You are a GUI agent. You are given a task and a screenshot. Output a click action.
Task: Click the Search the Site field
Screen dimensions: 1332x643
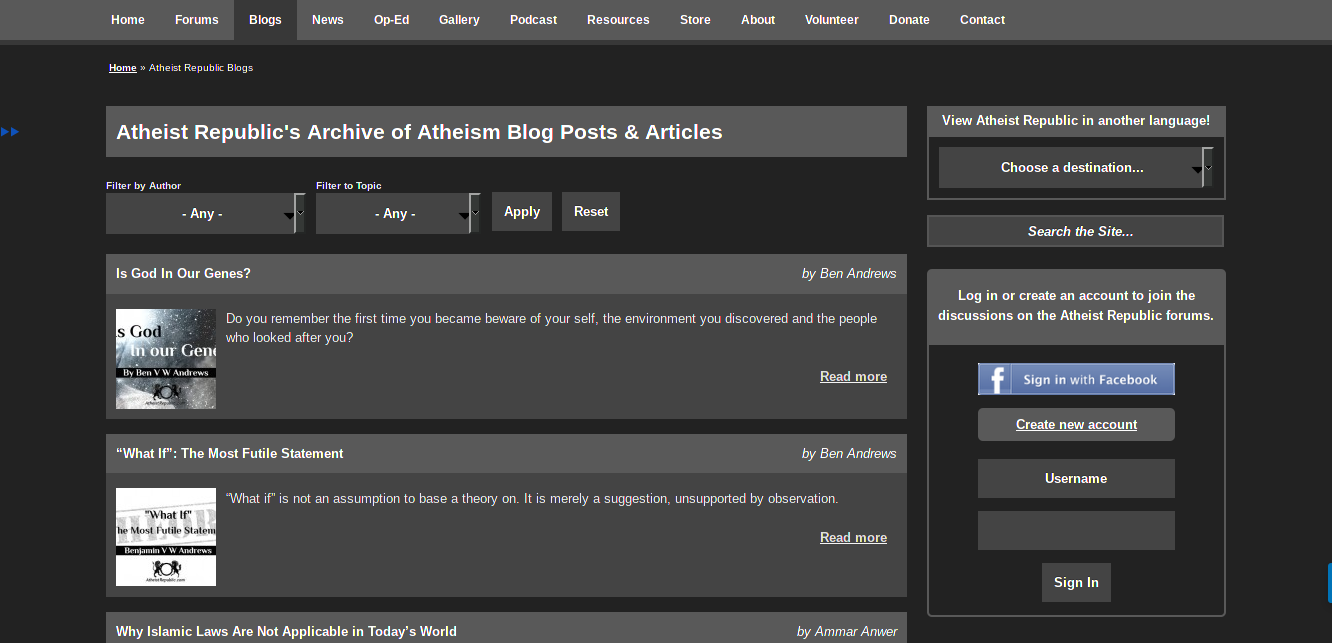click(1075, 231)
